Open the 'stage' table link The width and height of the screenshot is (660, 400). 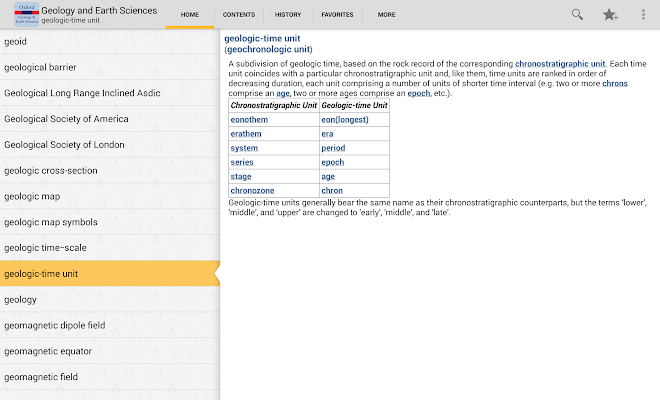241,176
